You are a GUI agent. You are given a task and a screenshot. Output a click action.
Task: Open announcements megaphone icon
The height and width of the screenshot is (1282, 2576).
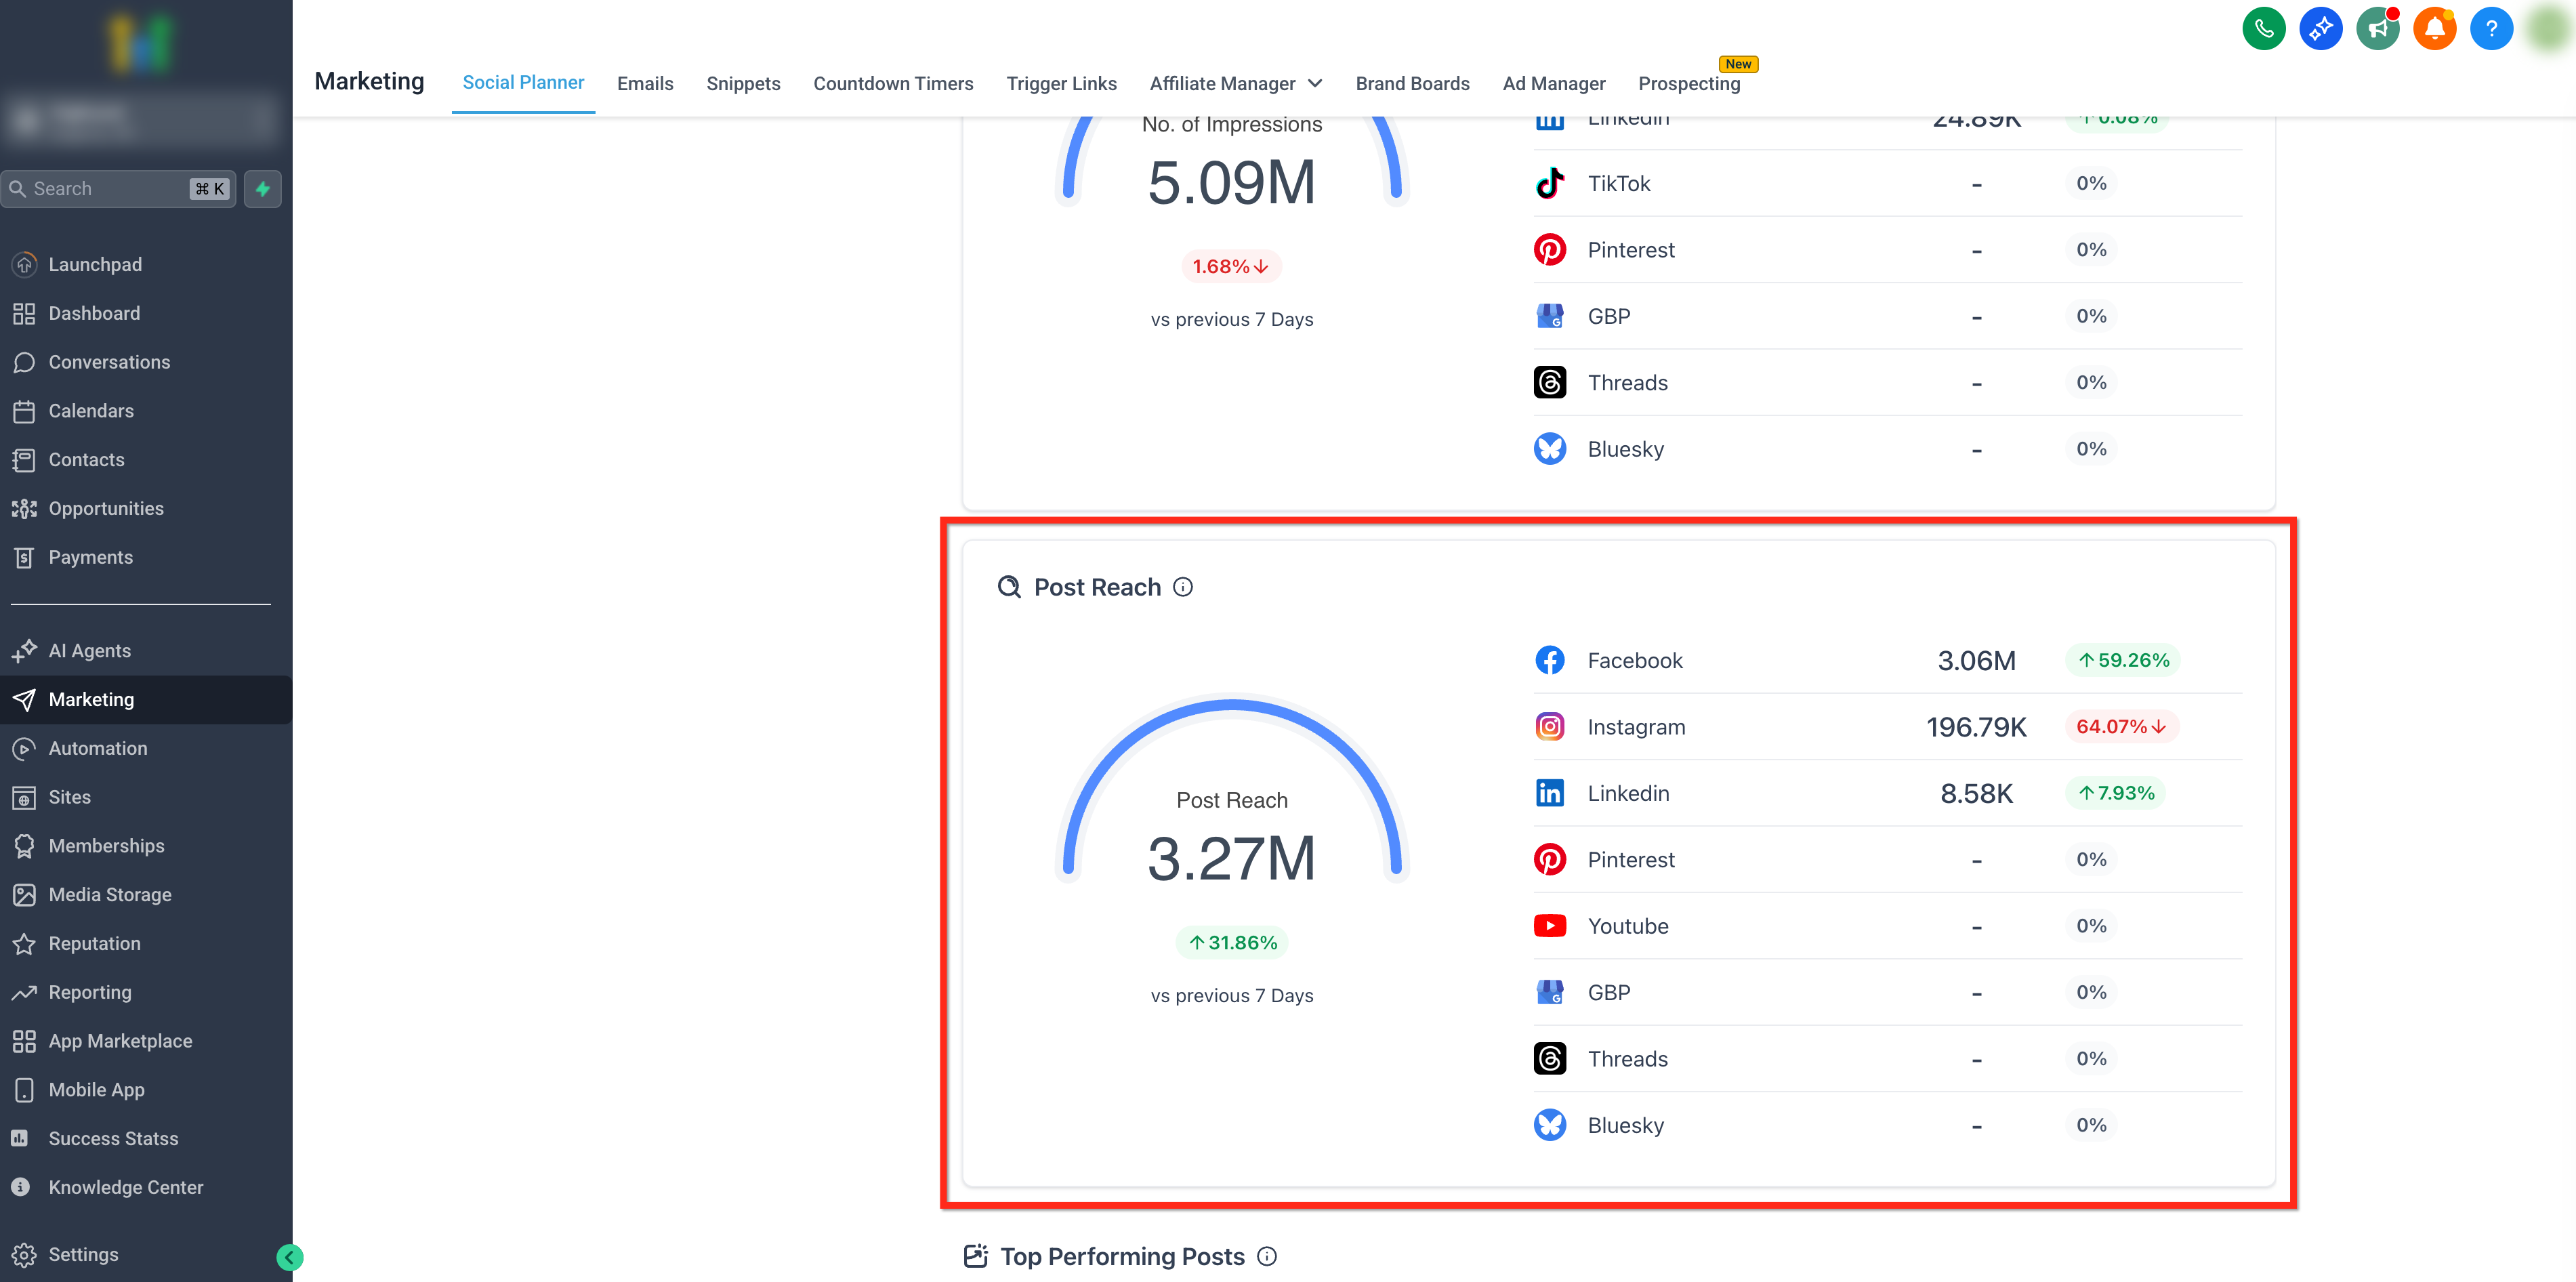click(2378, 28)
